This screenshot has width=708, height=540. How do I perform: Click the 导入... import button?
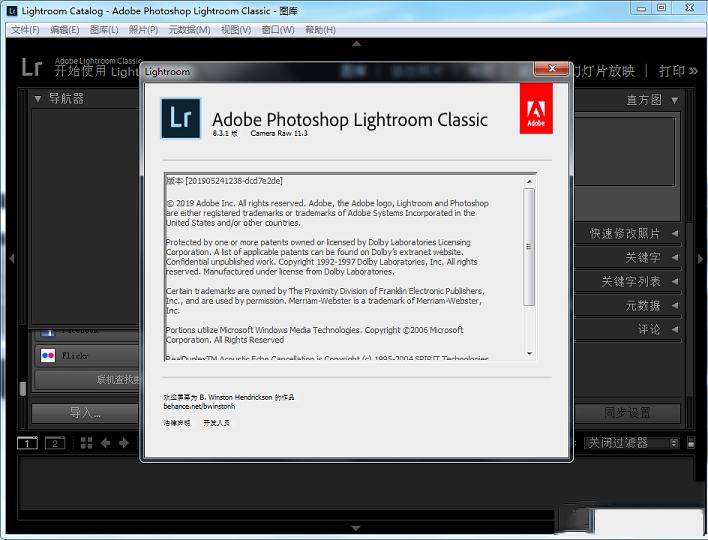[x=85, y=413]
